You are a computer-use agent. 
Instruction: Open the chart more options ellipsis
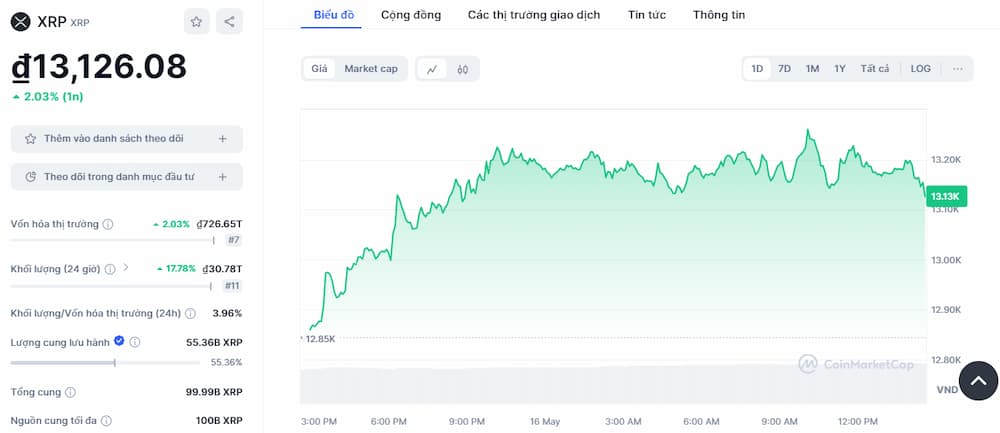(x=957, y=69)
